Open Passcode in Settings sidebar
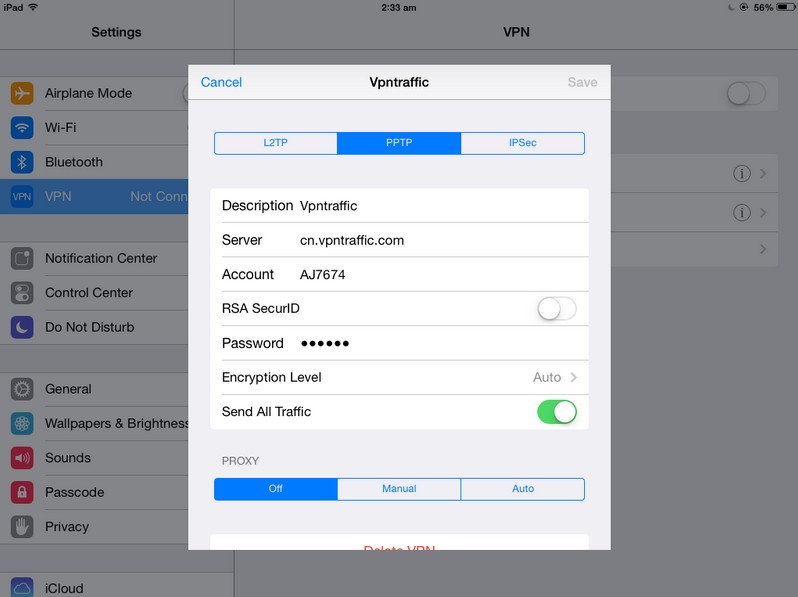 click(94, 492)
